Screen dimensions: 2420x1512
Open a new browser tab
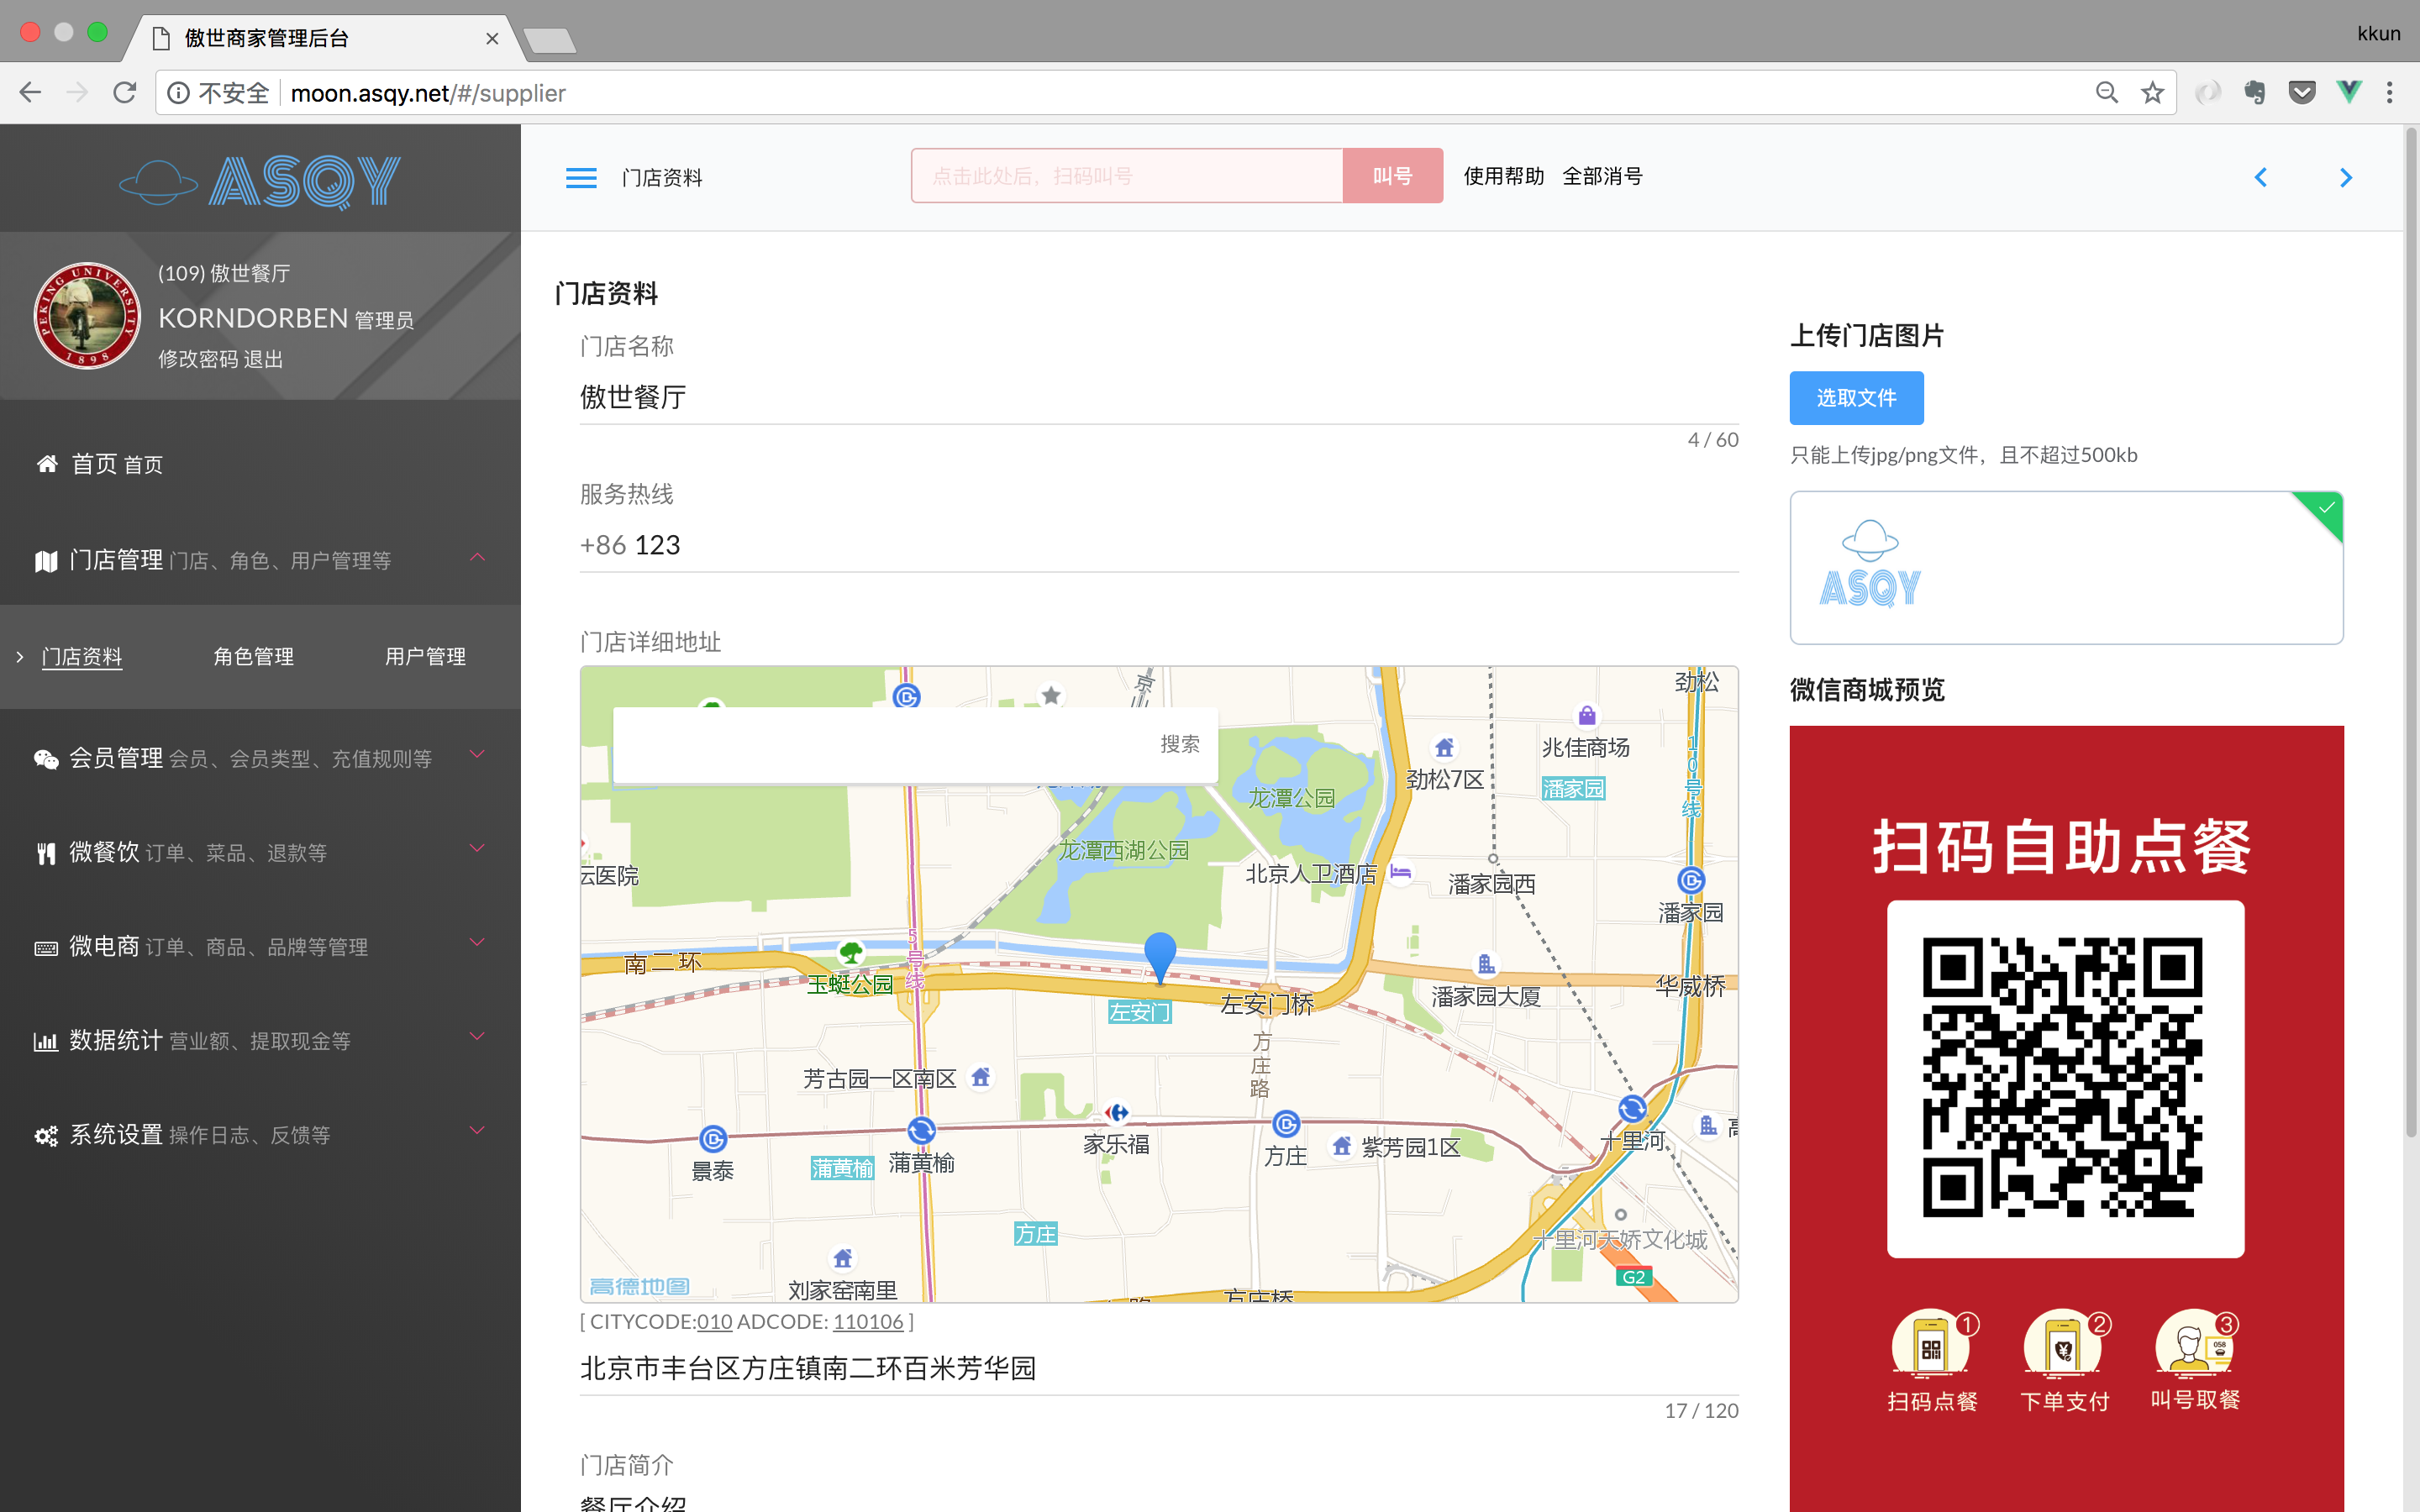pos(549,41)
